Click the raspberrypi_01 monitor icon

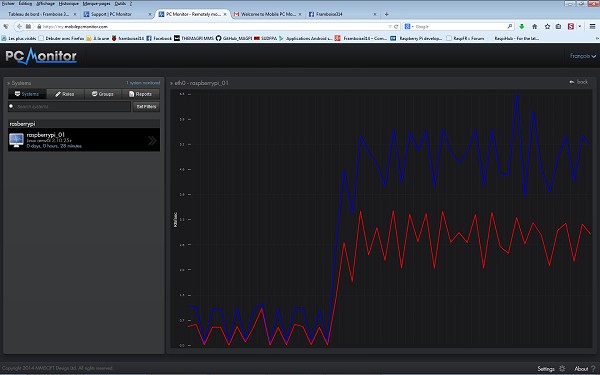coord(16,140)
